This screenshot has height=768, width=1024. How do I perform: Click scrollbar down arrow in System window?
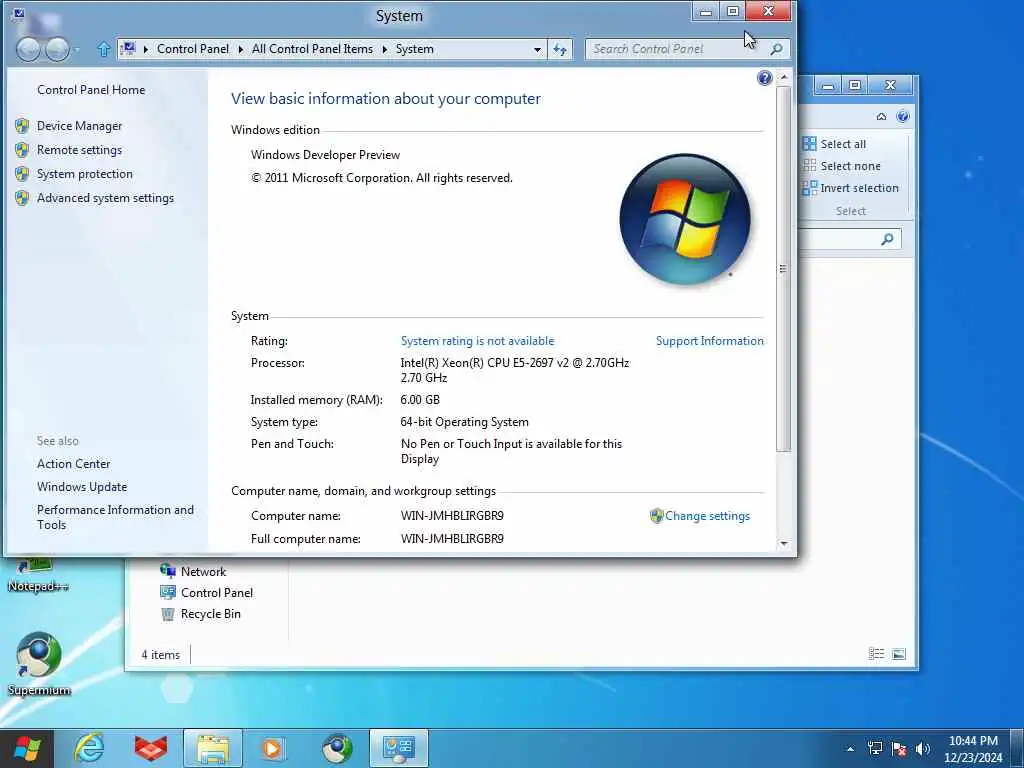784,543
